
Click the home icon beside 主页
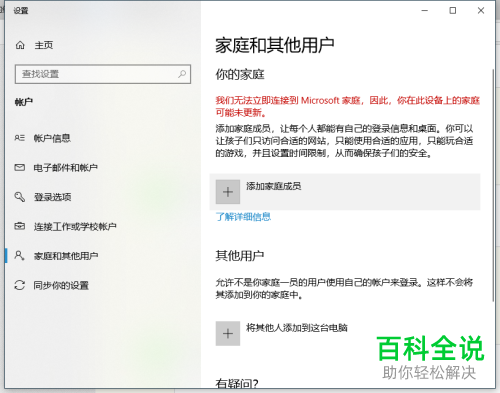[20, 45]
